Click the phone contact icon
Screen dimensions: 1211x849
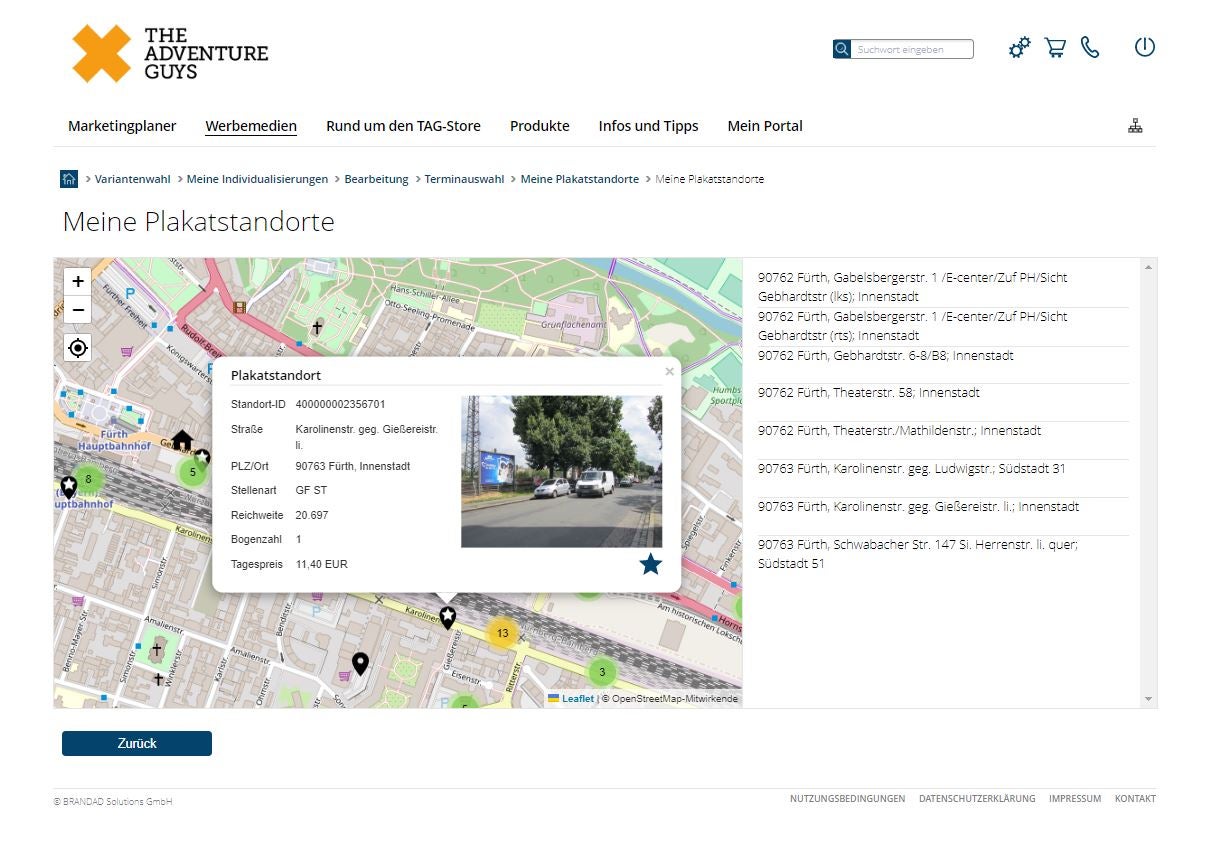(x=1090, y=48)
